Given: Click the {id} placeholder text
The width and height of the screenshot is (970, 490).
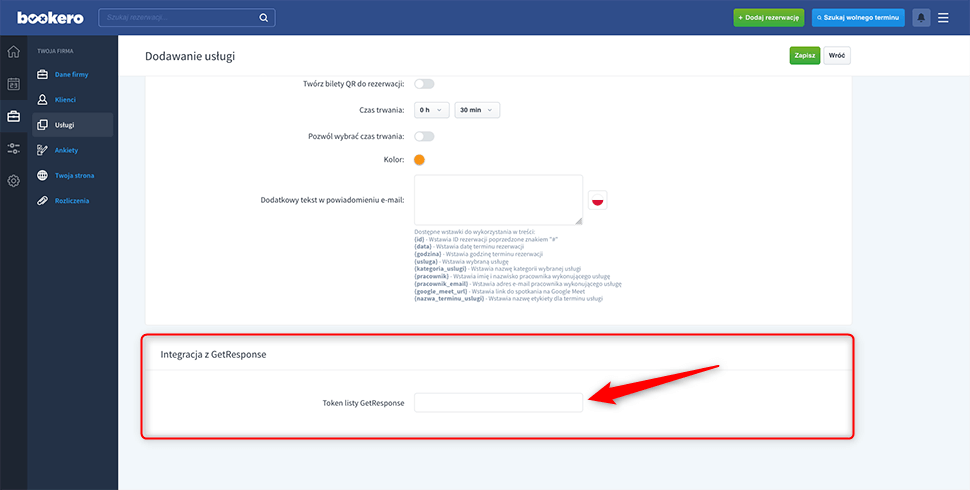Looking at the screenshot, I should pyautogui.click(x=420, y=239).
